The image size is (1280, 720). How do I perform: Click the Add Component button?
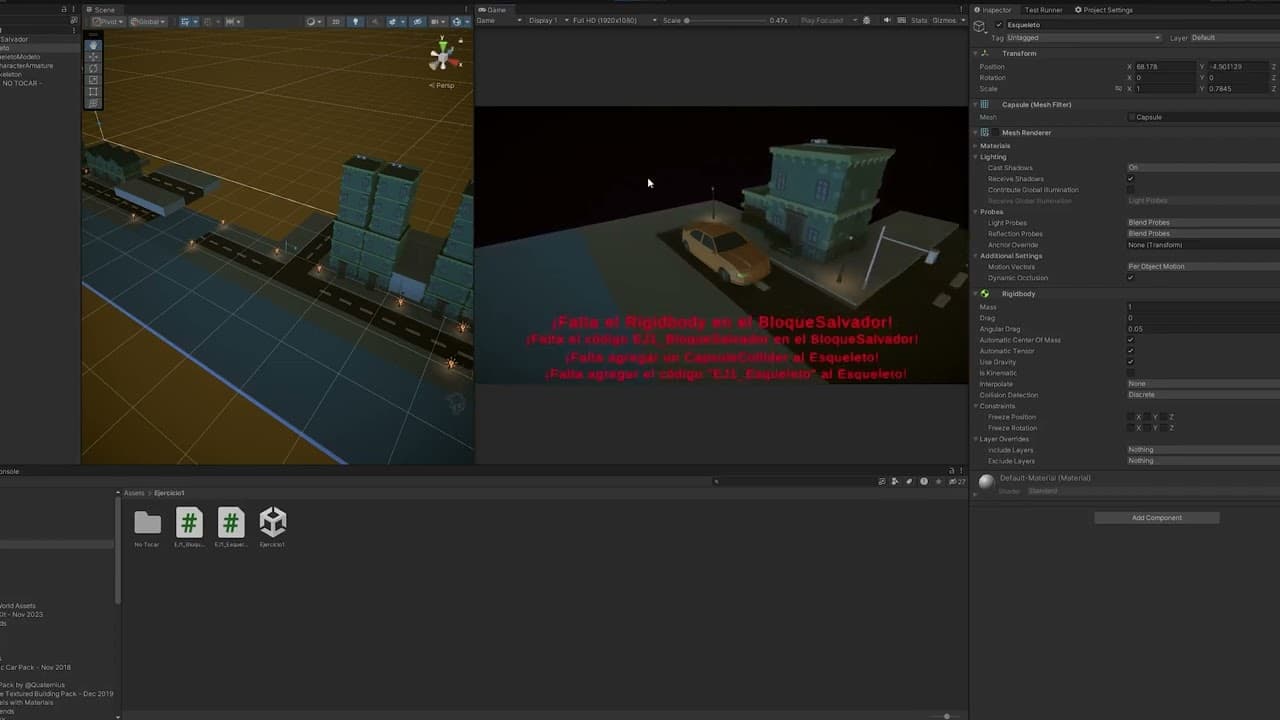pos(1156,518)
